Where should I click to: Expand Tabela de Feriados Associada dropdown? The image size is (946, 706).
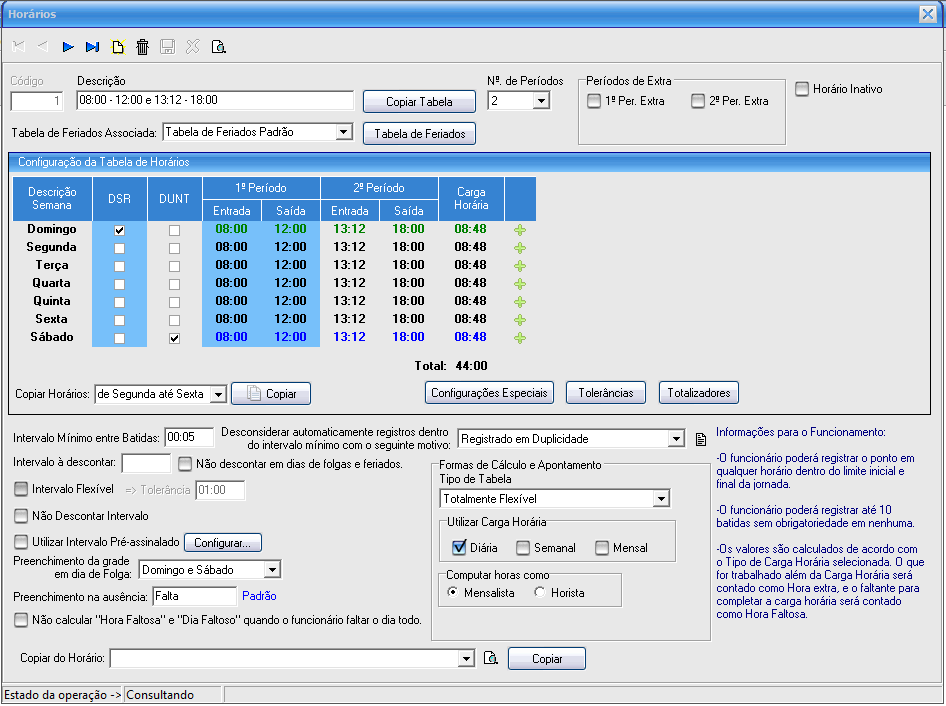[x=343, y=132]
